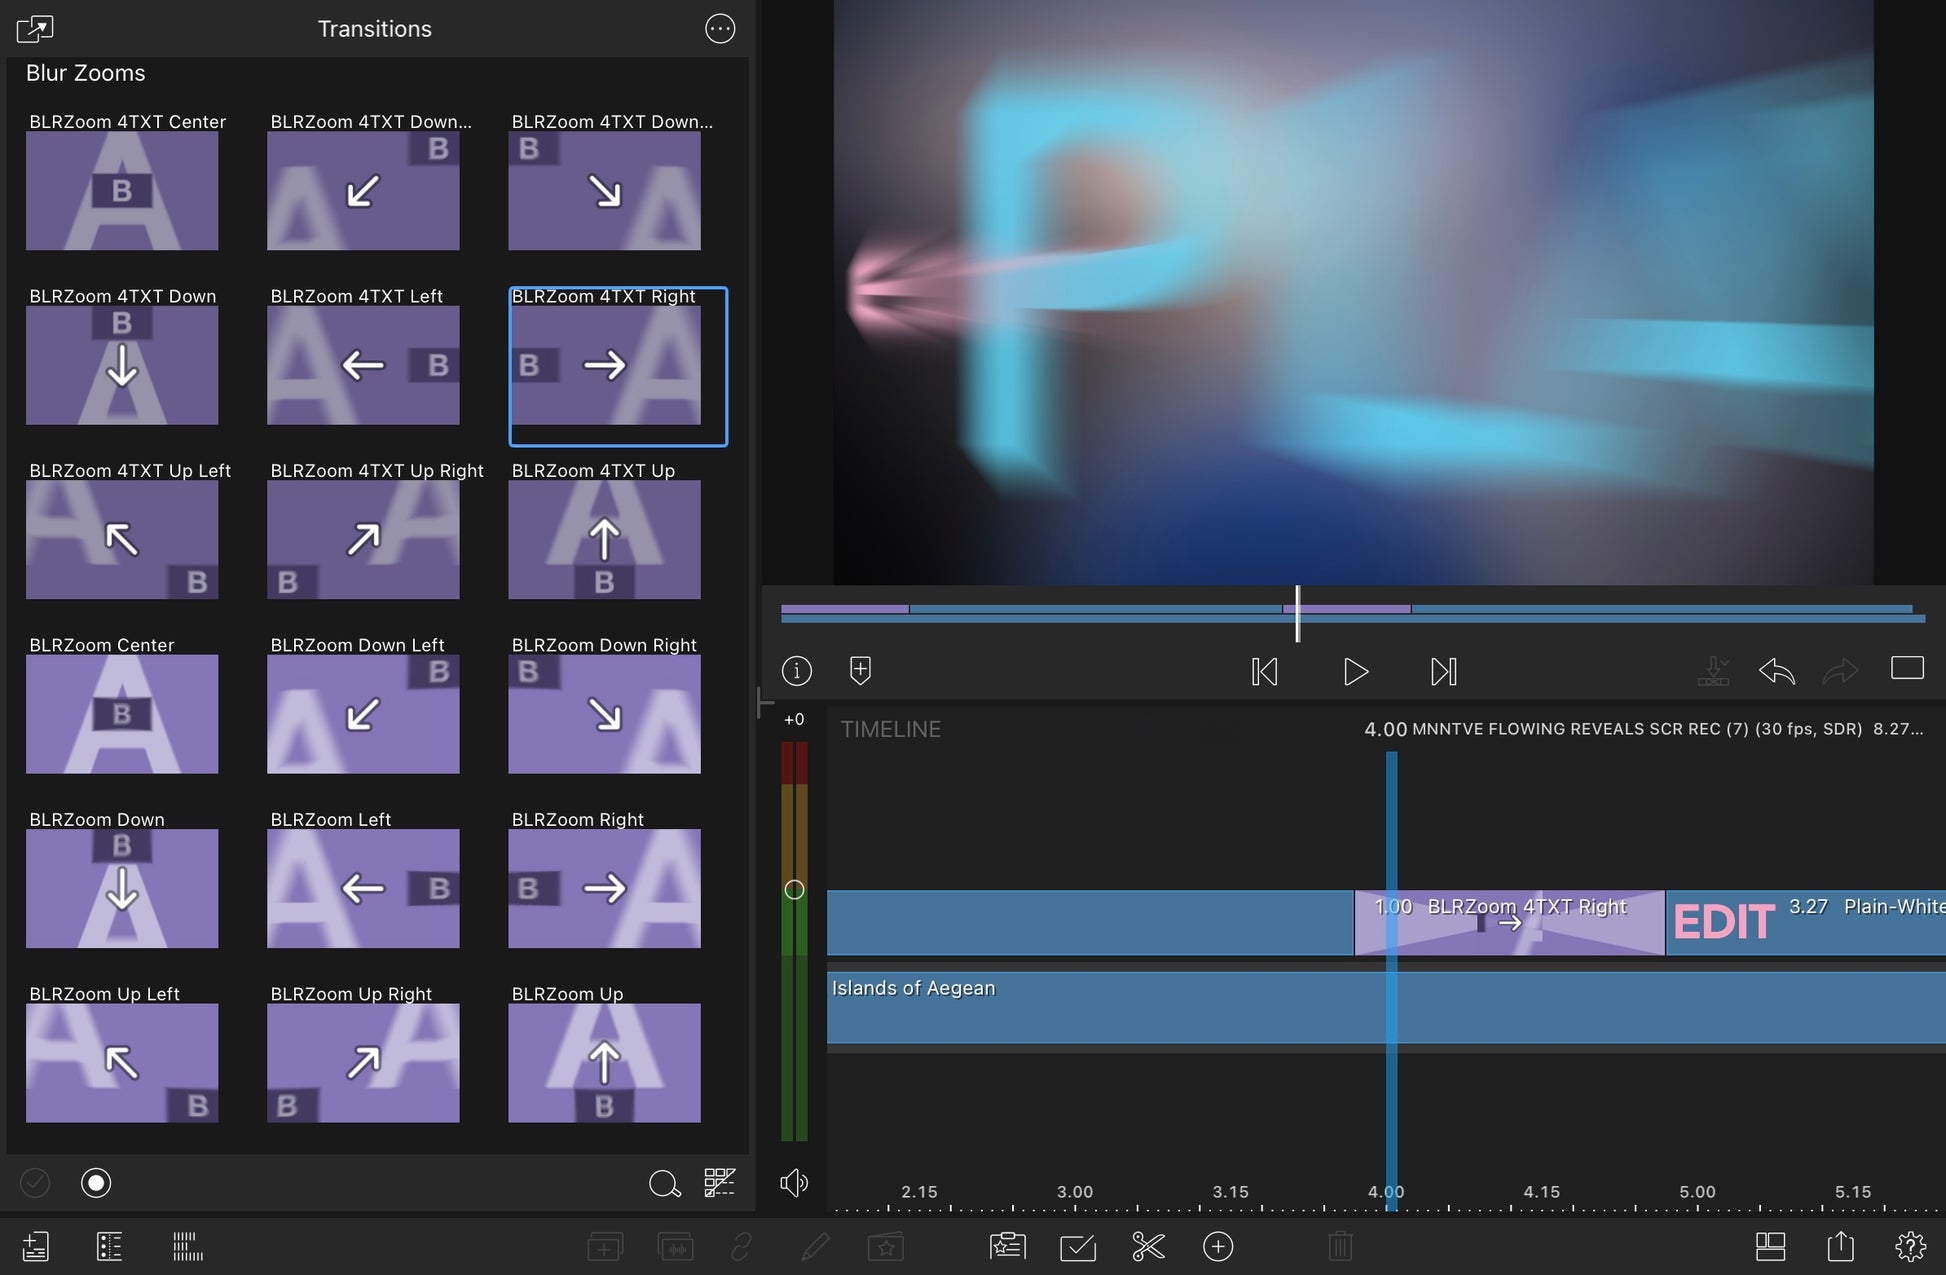Toggle the fullscreen preview rectangle icon
The width and height of the screenshot is (1946, 1275).
[1907, 668]
